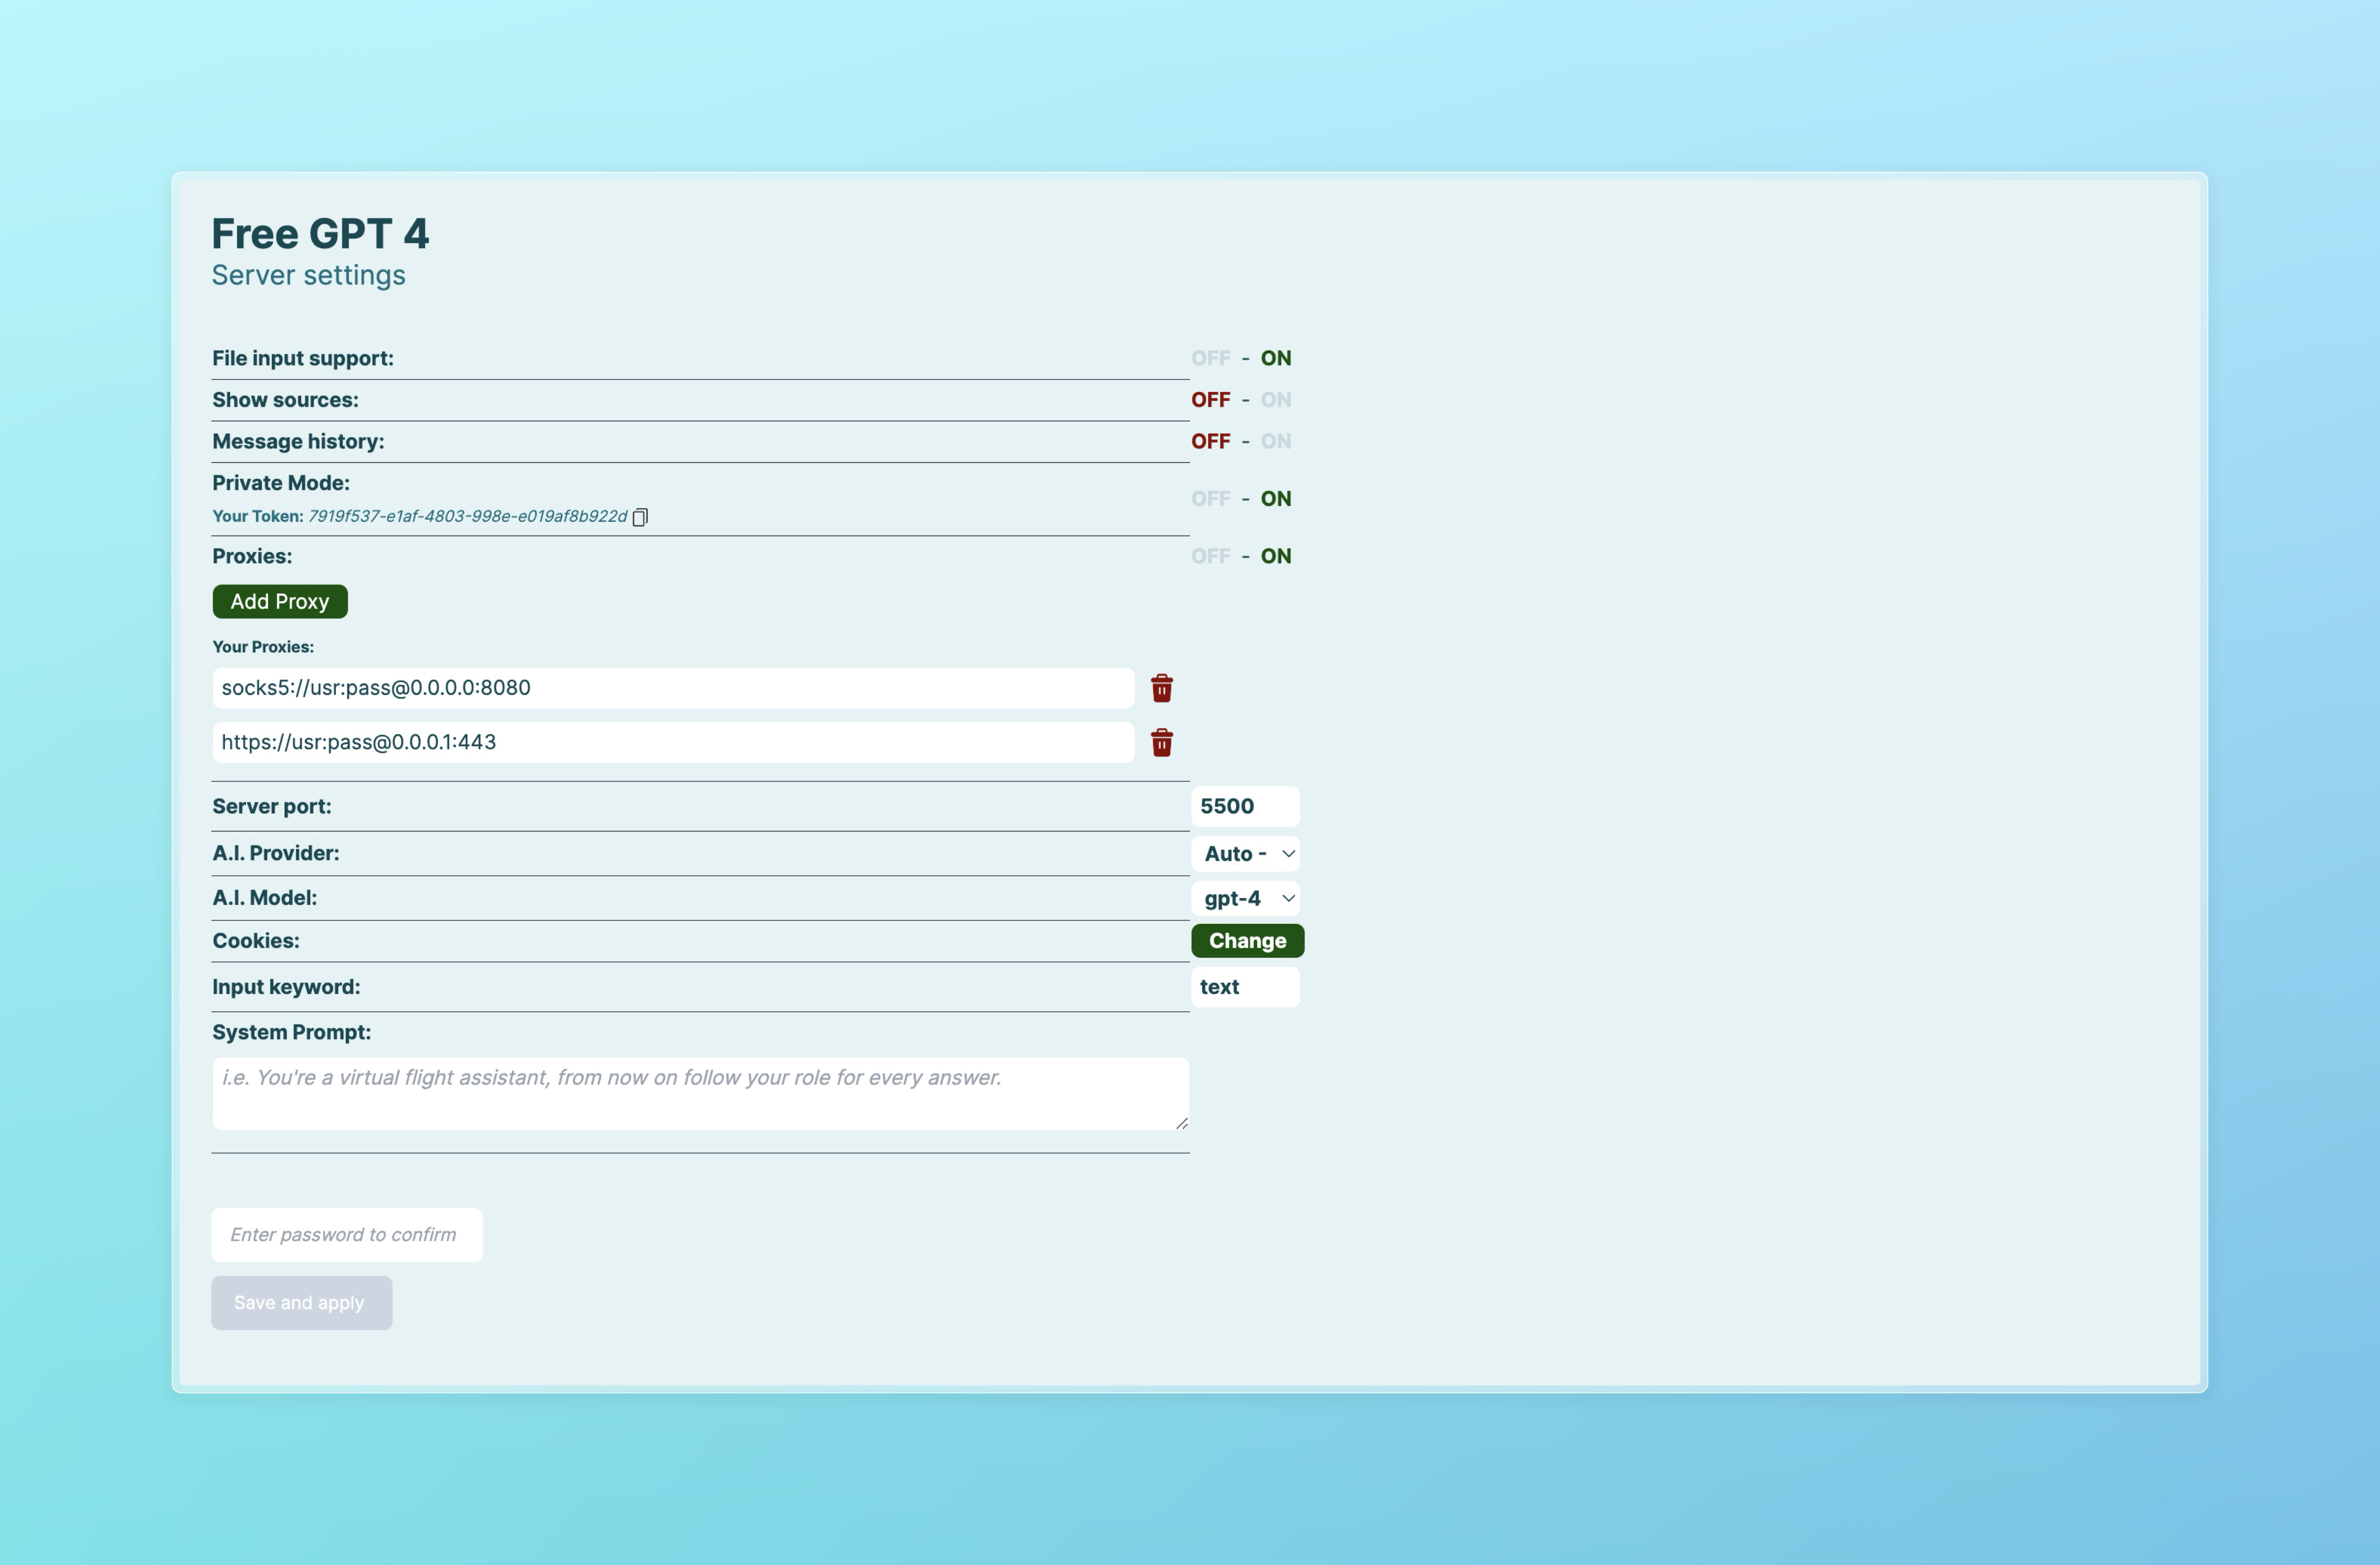The image size is (2380, 1565).
Task: Turn on Show sources
Action: click(x=1275, y=400)
